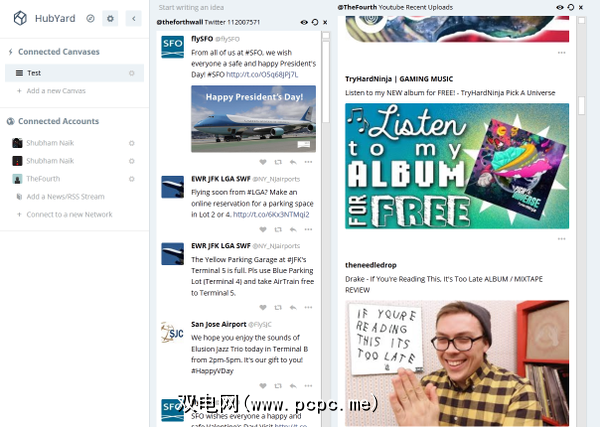Select the Test canvas

[74, 73]
